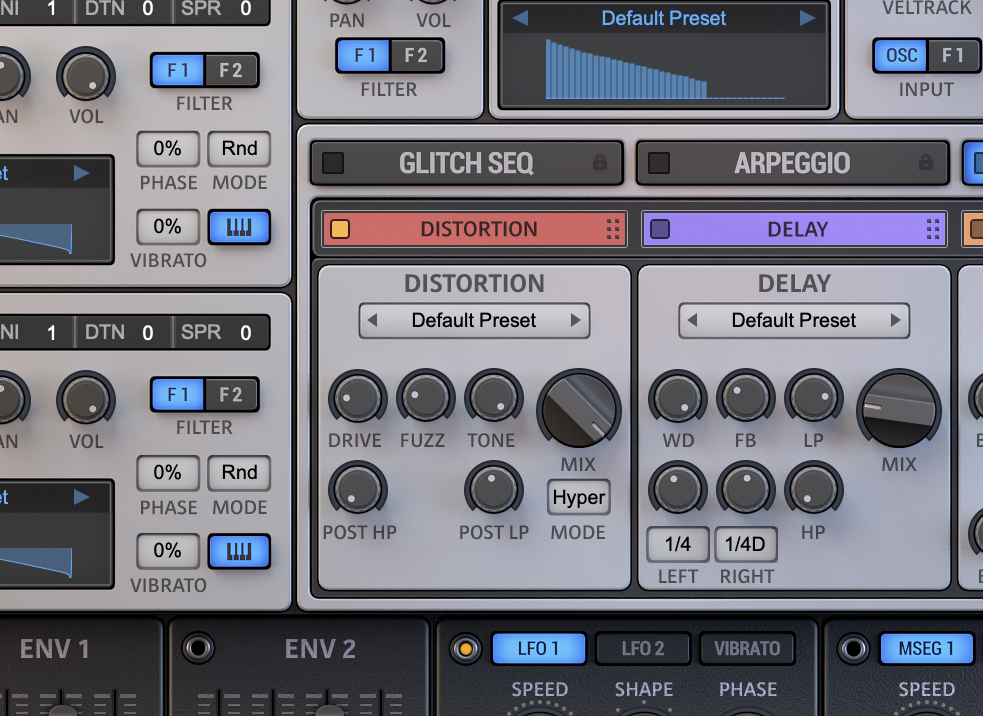Click the OSC input button
Image resolution: width=983 pixels, height=716 pixels.
click(x=901, y=55)
